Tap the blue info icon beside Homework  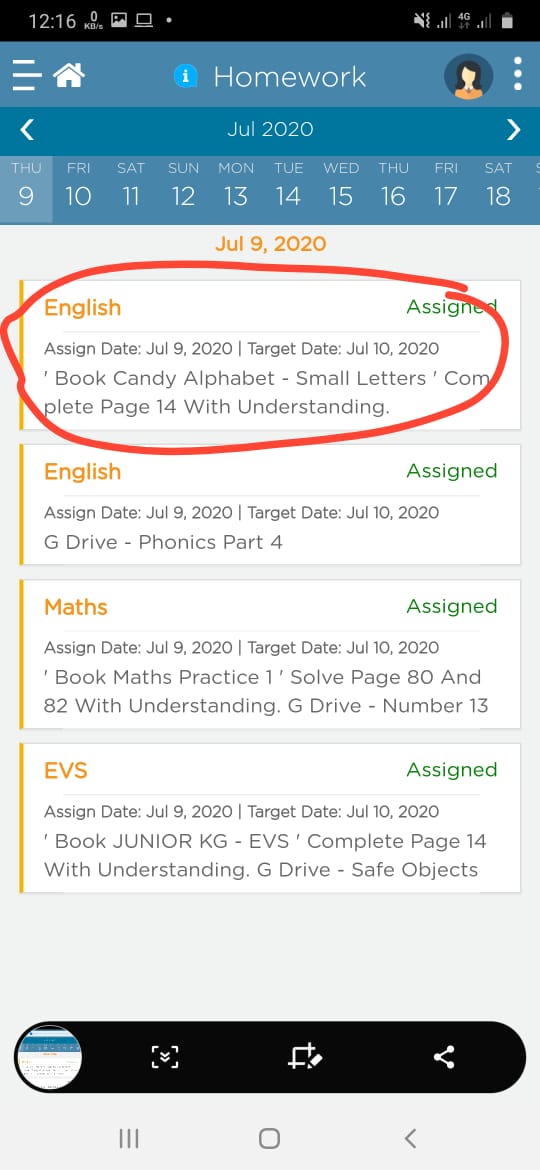pyautogui.click(x=185, y=76)
